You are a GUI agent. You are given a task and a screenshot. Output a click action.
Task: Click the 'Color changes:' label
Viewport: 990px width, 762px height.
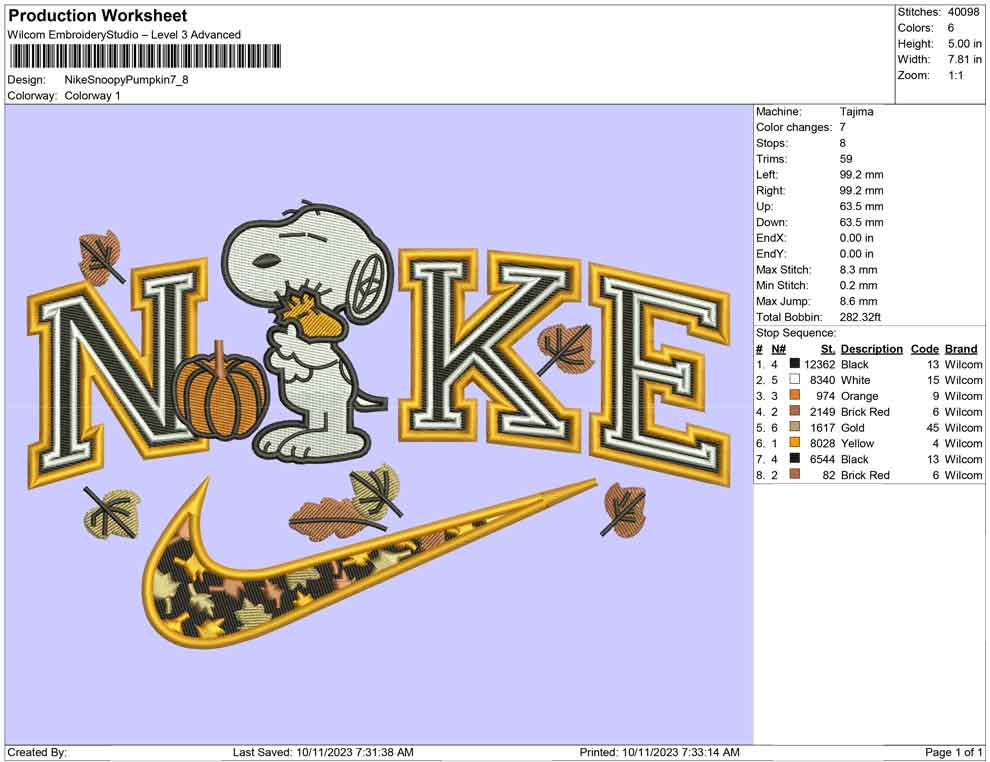pos(794,128)
